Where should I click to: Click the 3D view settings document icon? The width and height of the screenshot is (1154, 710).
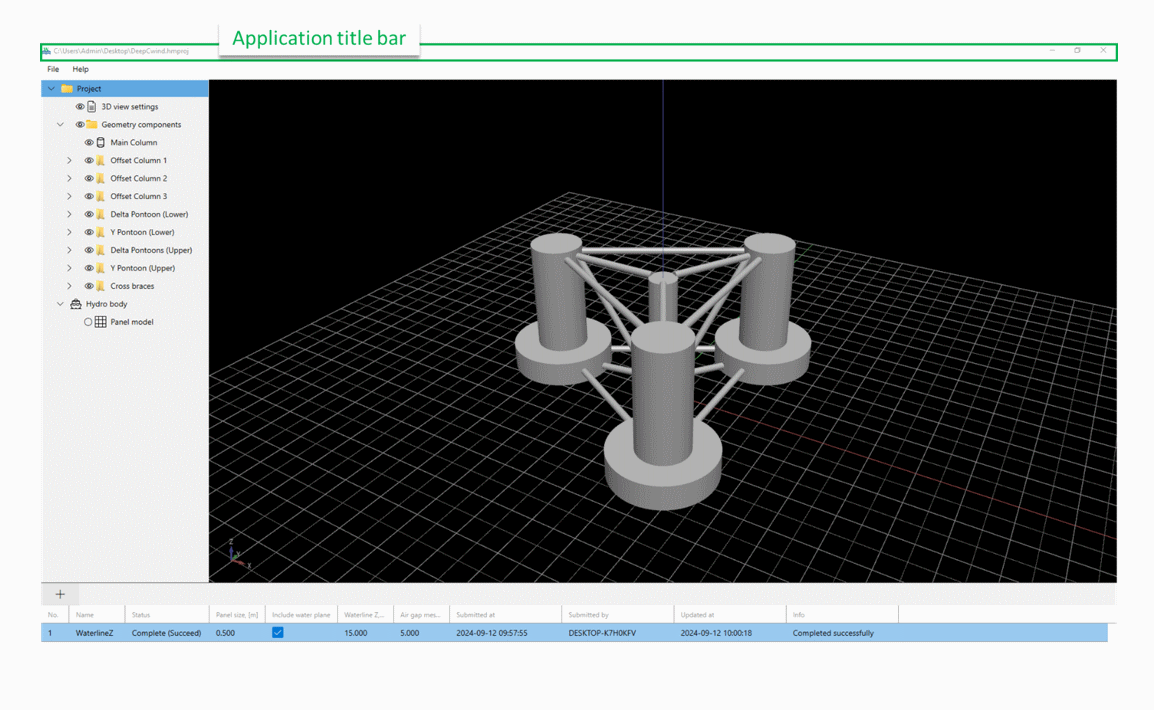(x=92, y=107)
